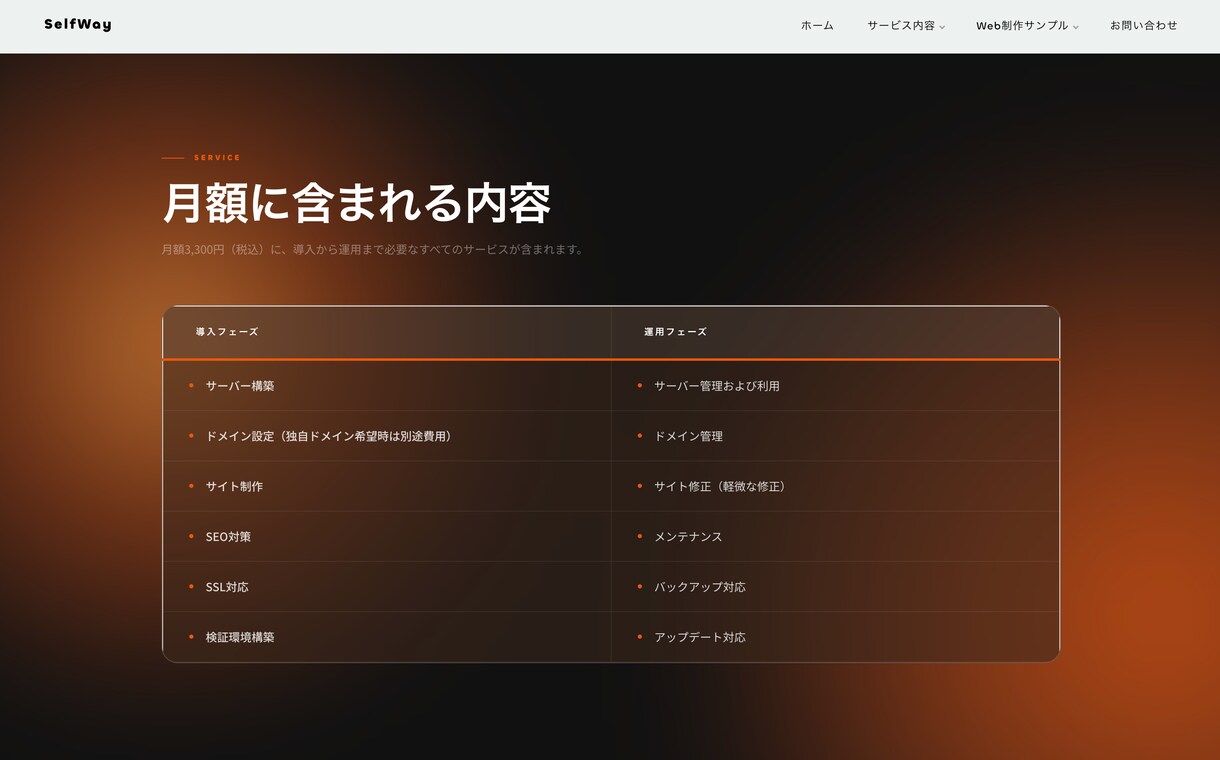The image size is (1220, 760).
Task: Select the ドメイン管理 table cell
Action: tap(835, 436)
